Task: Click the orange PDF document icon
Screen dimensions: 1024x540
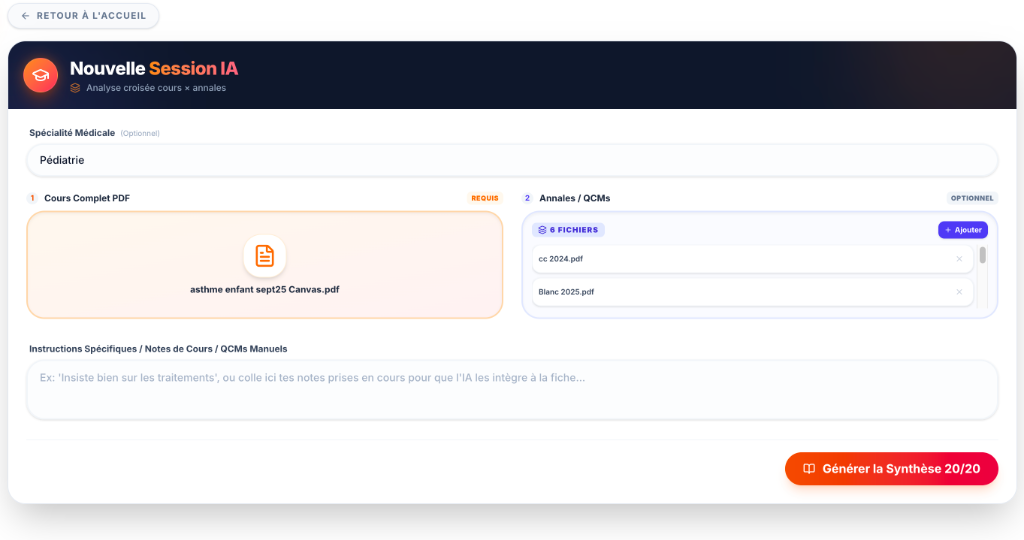Action: 265,256
